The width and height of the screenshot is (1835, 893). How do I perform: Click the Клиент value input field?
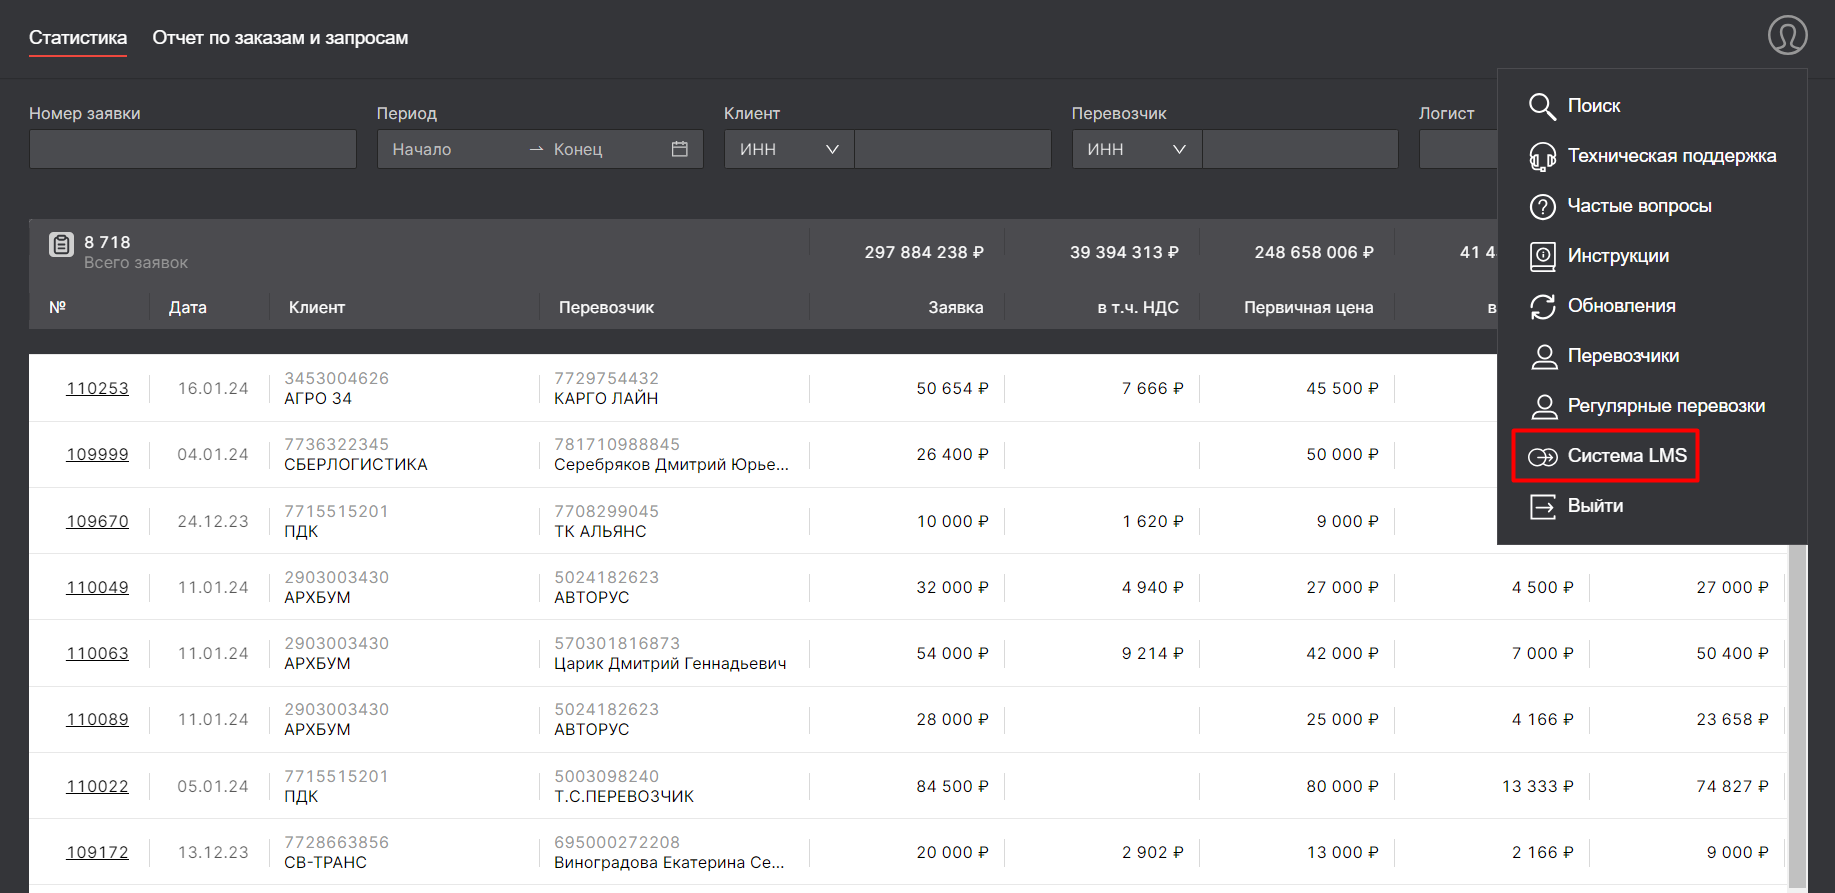(953, 149)
